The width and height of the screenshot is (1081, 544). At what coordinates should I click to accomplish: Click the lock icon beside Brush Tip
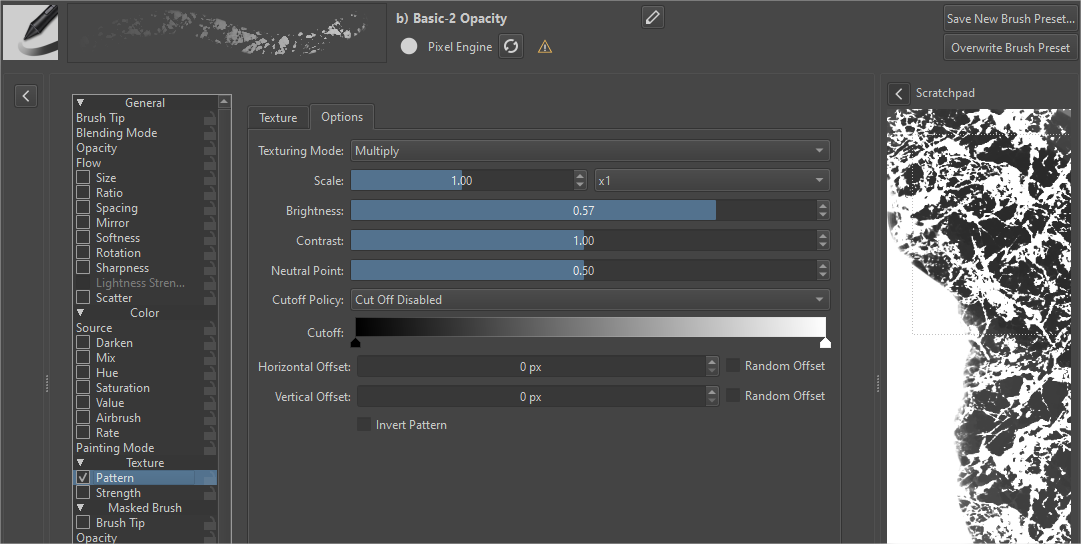click(x=210, y=118)
